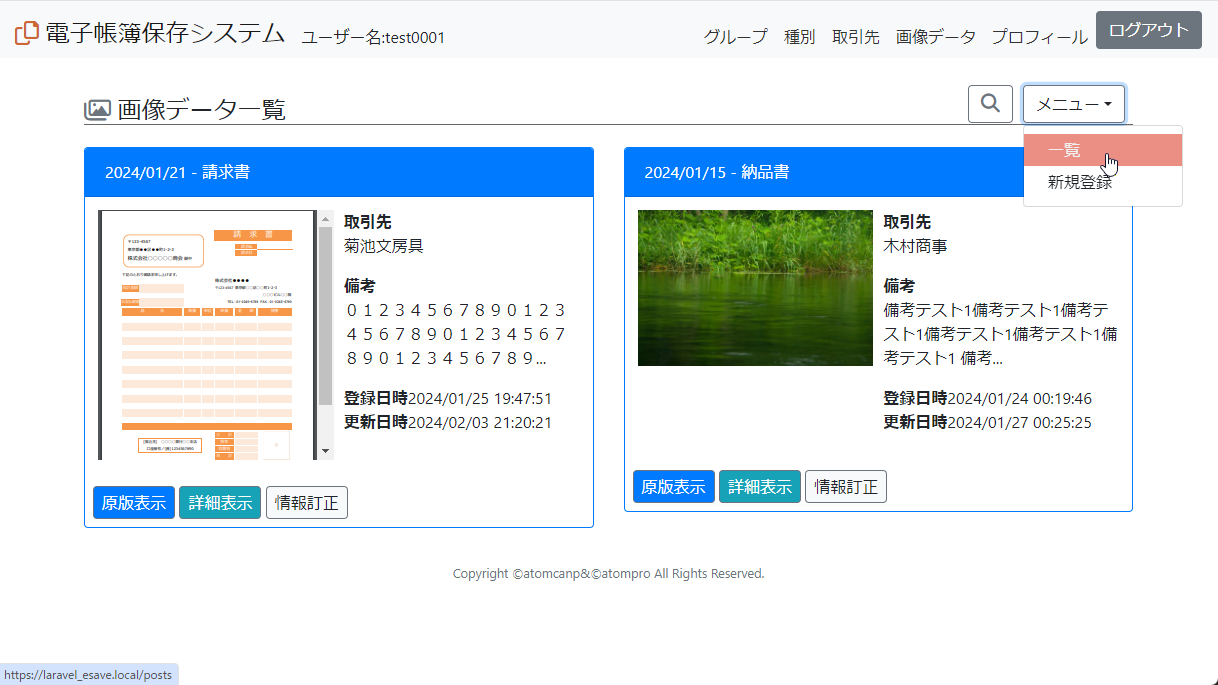Viewport: 1218px width, 685px height.
Task: Click 詳細表示 on the 請求書 card
Action: [220, 503]
